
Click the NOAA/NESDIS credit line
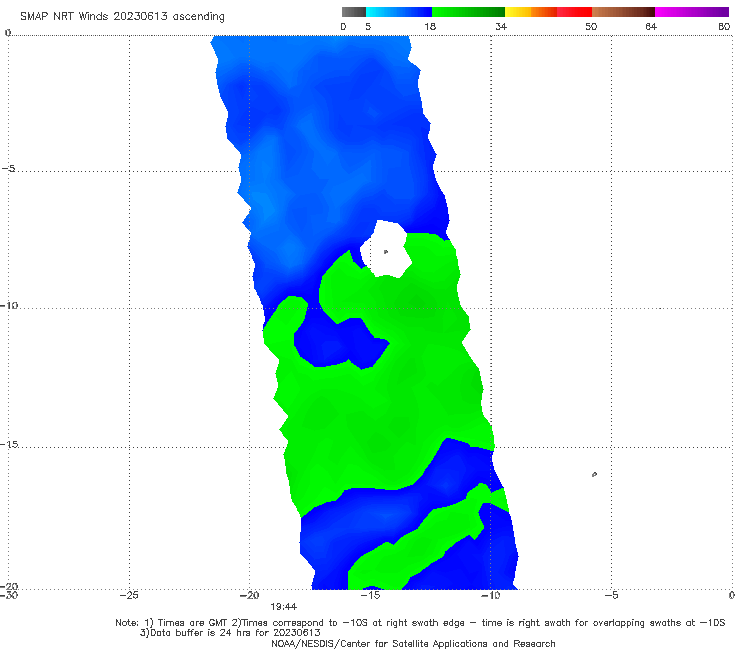413,643
